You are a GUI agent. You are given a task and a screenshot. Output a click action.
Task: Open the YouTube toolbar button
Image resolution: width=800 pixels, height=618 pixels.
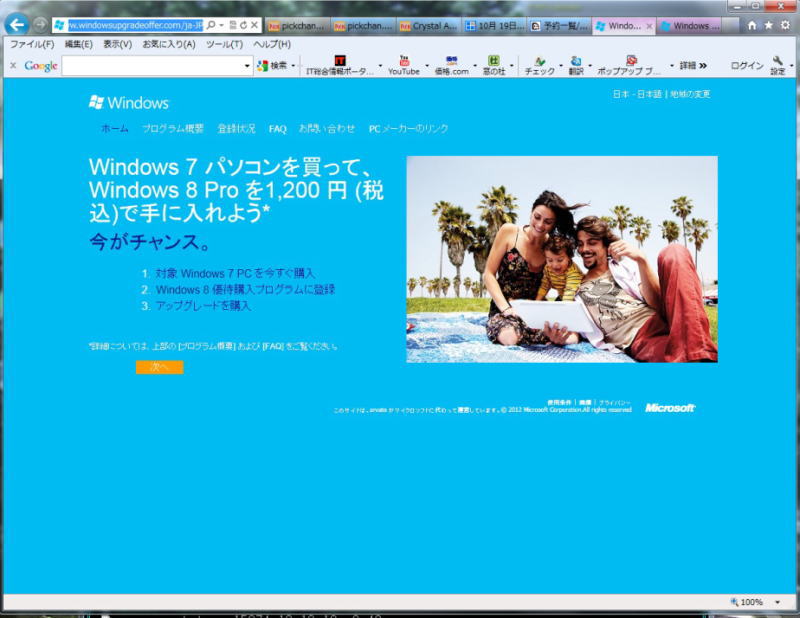point(404,66)
